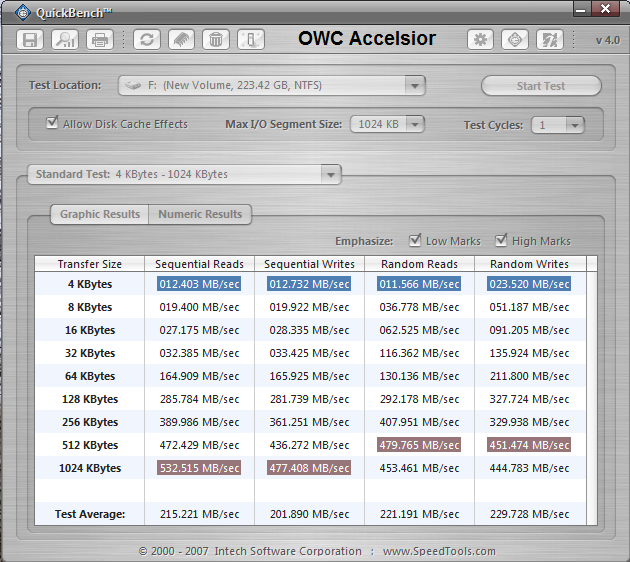The height and width of the screenshot is (562, 630).
Task: Click the refresh arrows toolbar icon
Action: (x=148, y=40)
